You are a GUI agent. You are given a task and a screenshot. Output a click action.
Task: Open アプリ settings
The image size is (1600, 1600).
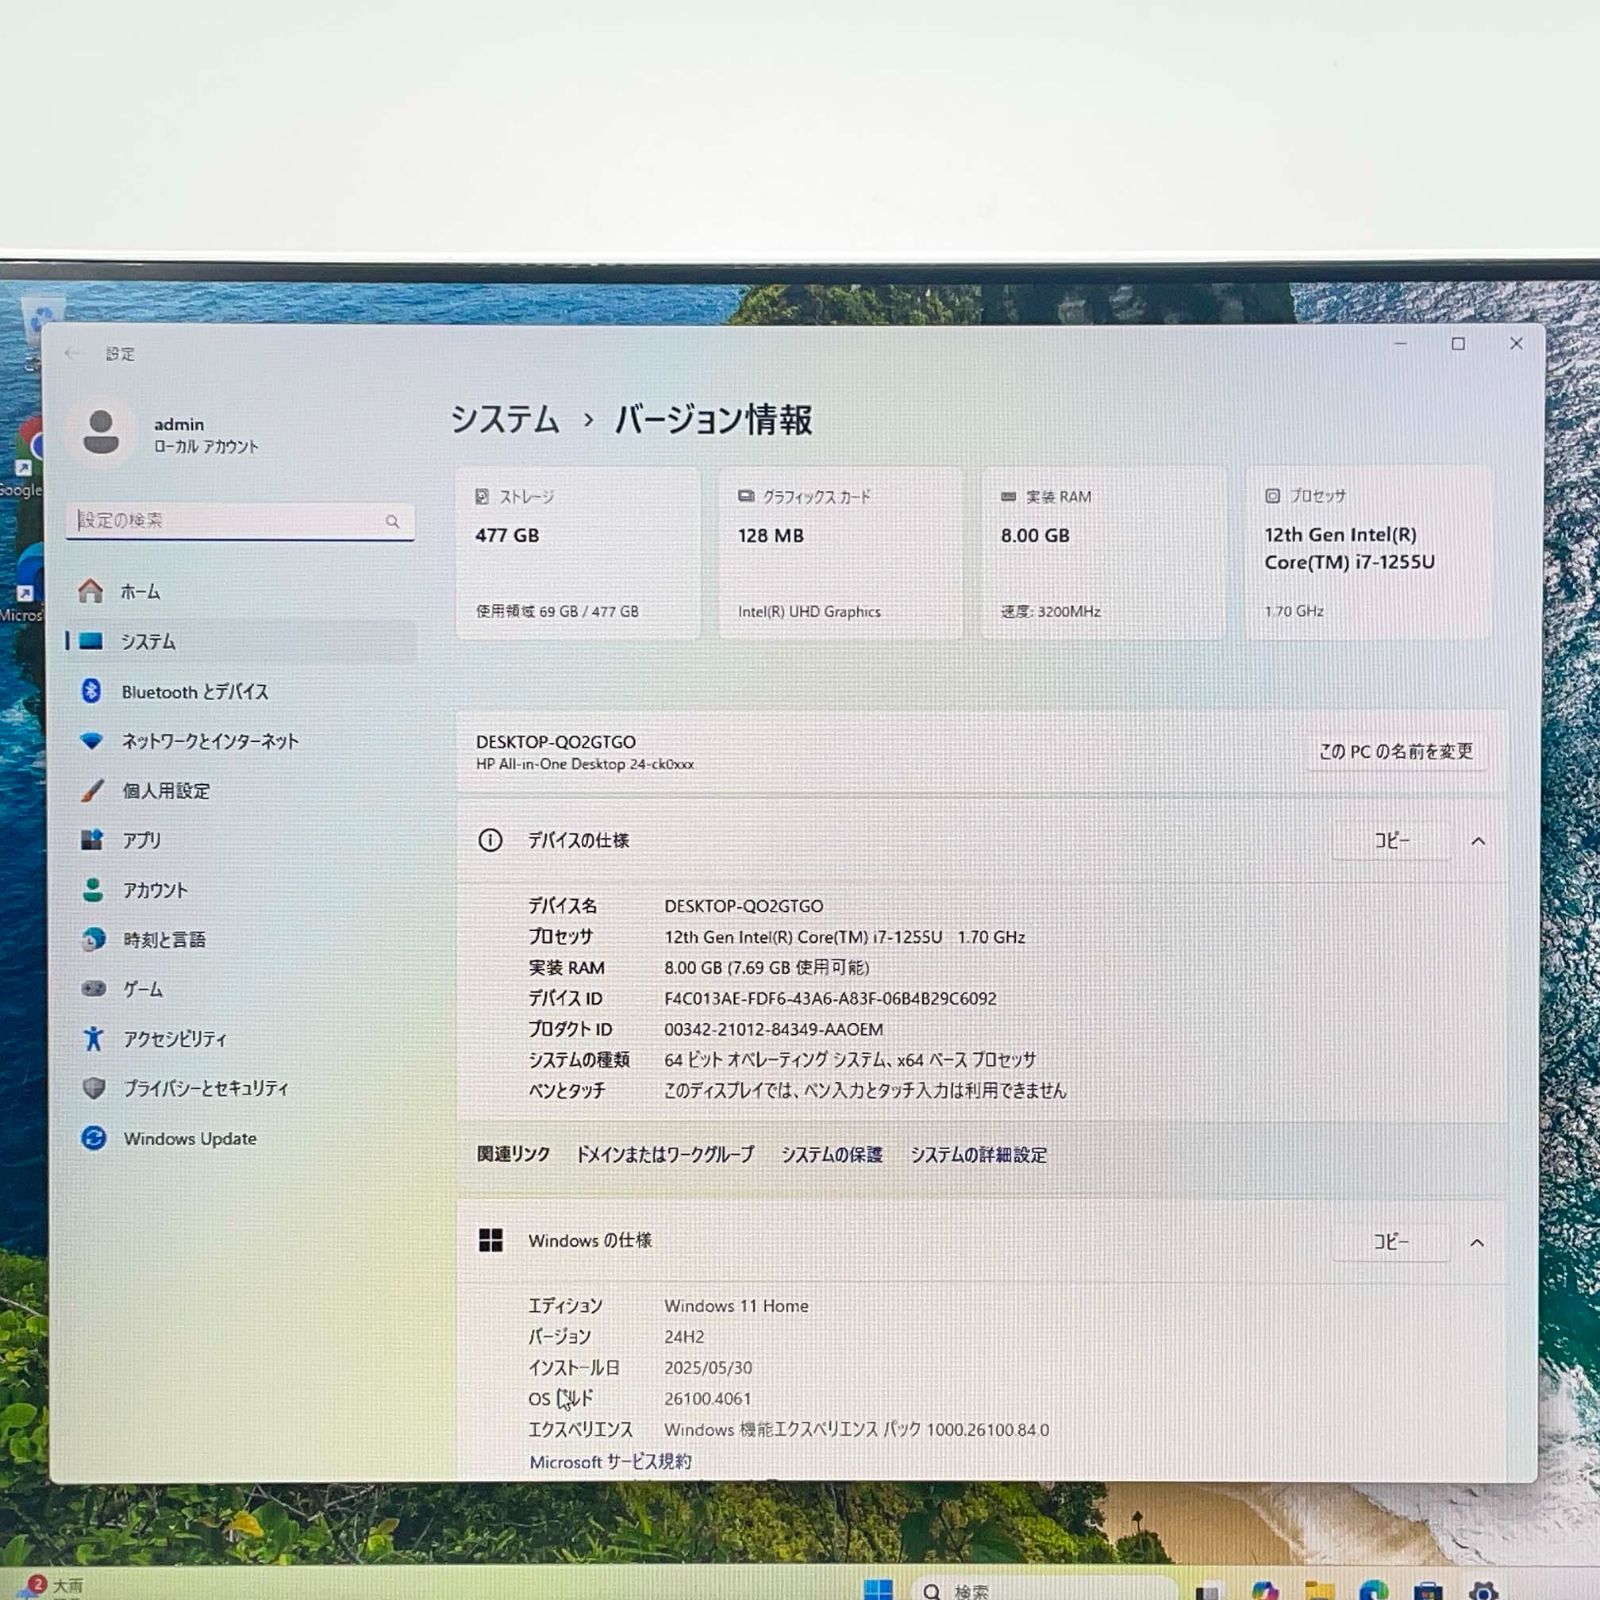point(240,840)
